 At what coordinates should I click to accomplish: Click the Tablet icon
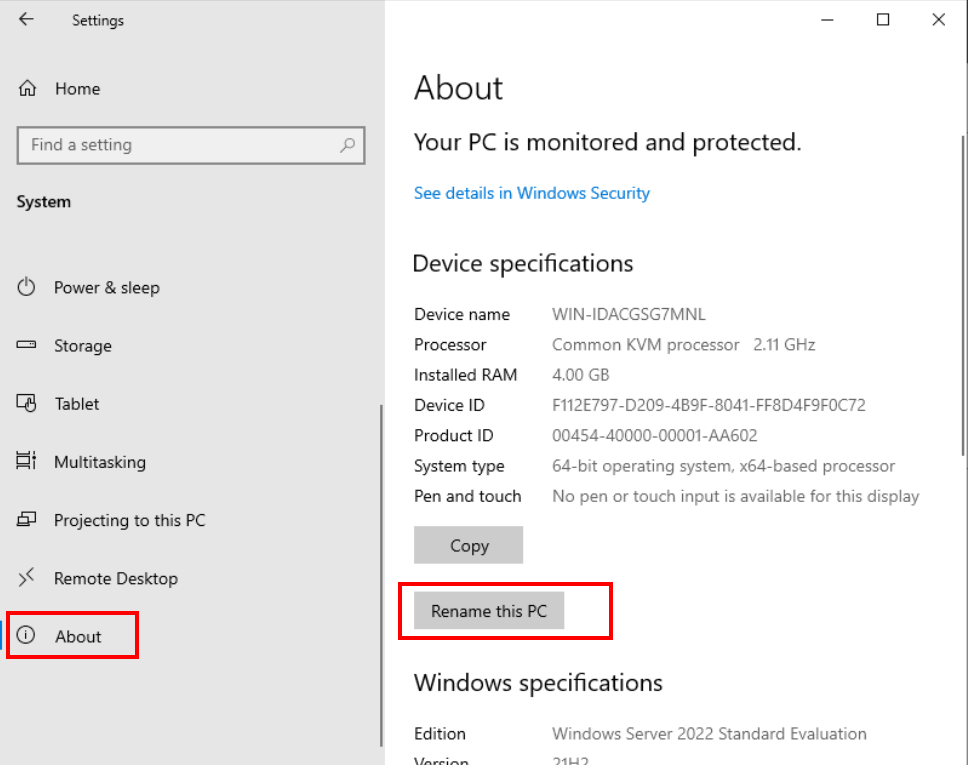[27, 403]
